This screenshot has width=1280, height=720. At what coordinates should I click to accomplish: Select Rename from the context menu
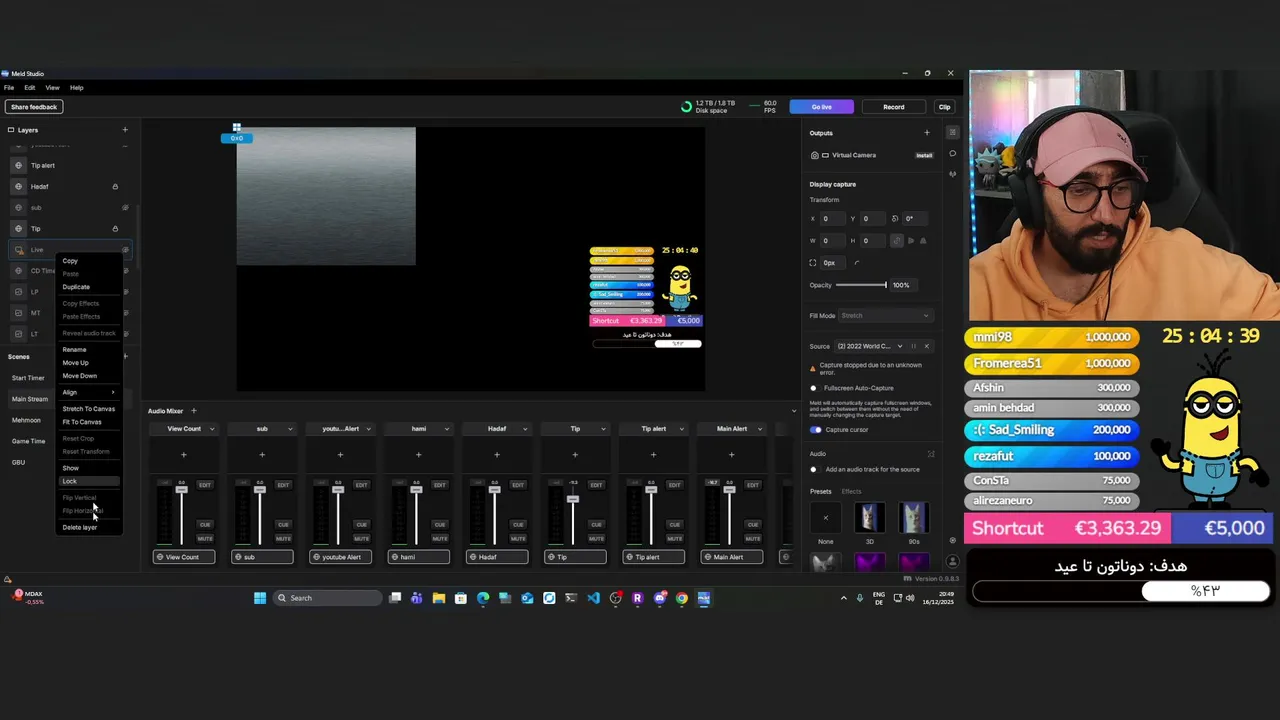pos(74,350)
